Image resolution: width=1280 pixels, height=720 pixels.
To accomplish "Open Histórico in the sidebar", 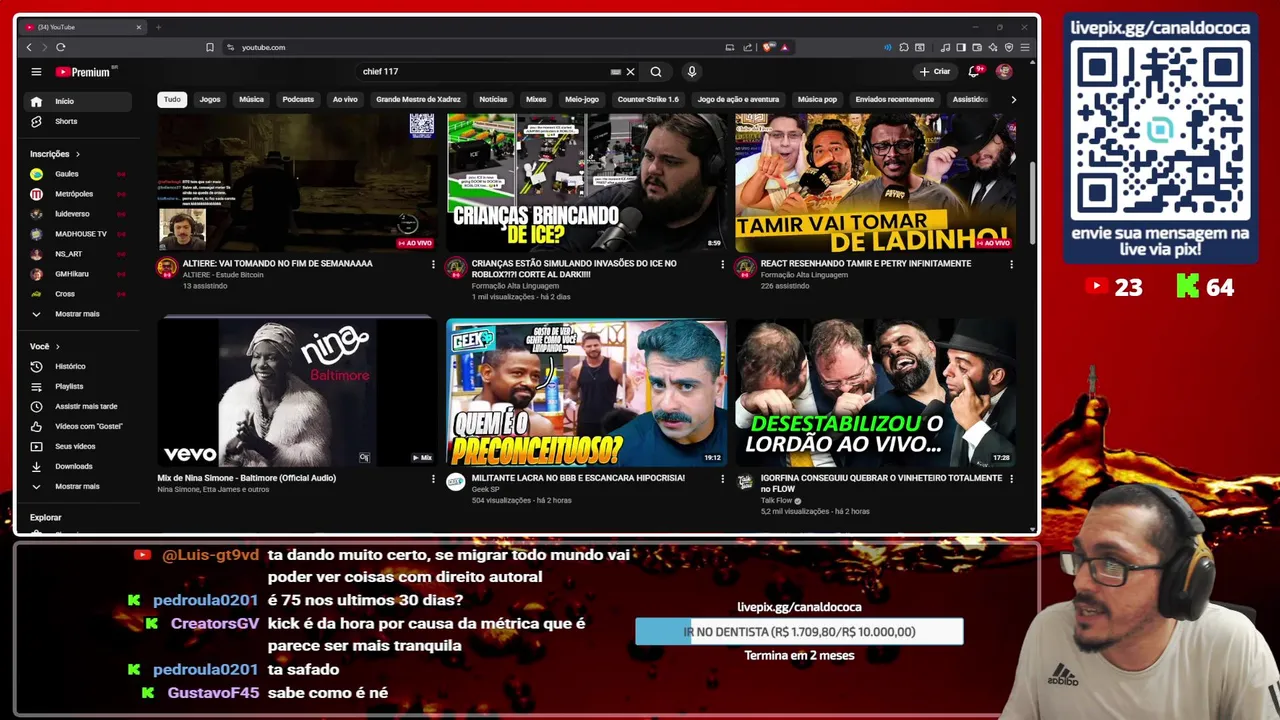I will coord(77,366).
